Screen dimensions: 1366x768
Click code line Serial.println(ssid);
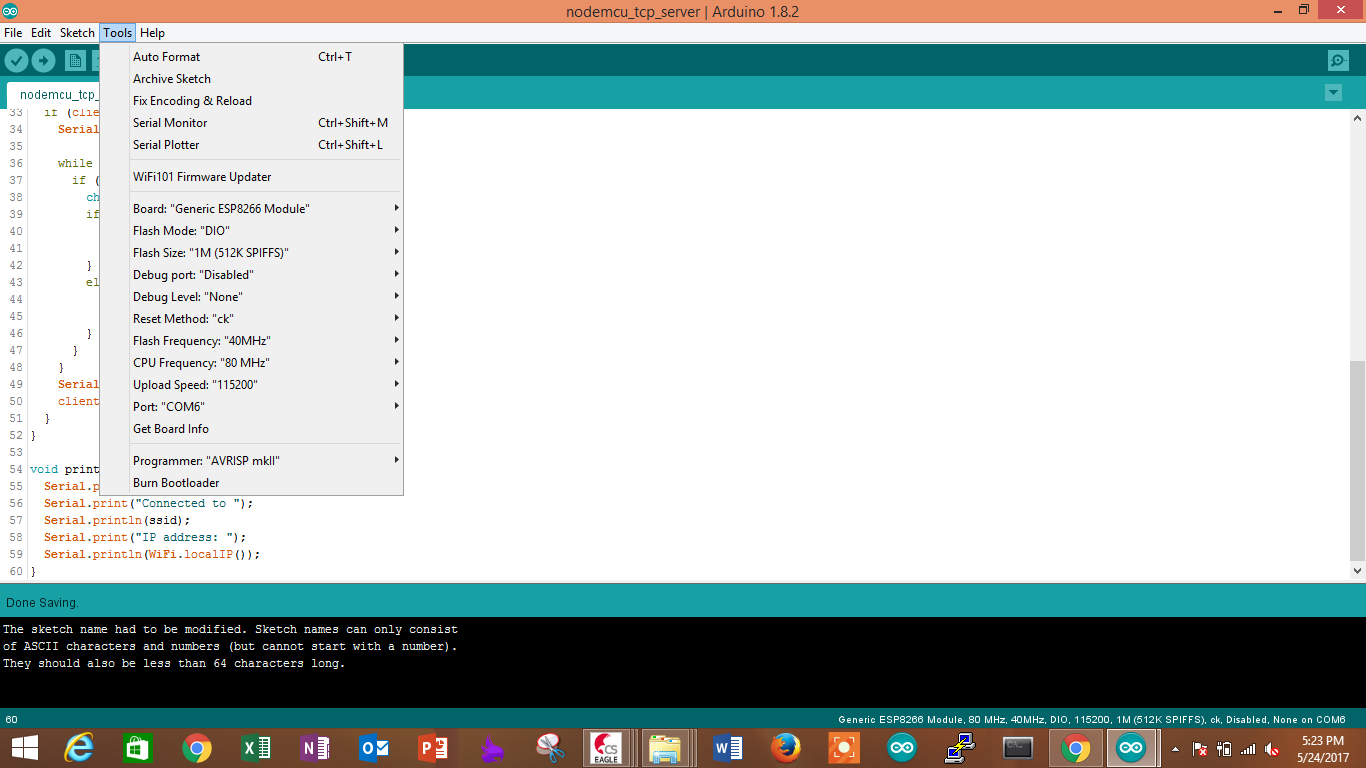[x=117, y=520]
